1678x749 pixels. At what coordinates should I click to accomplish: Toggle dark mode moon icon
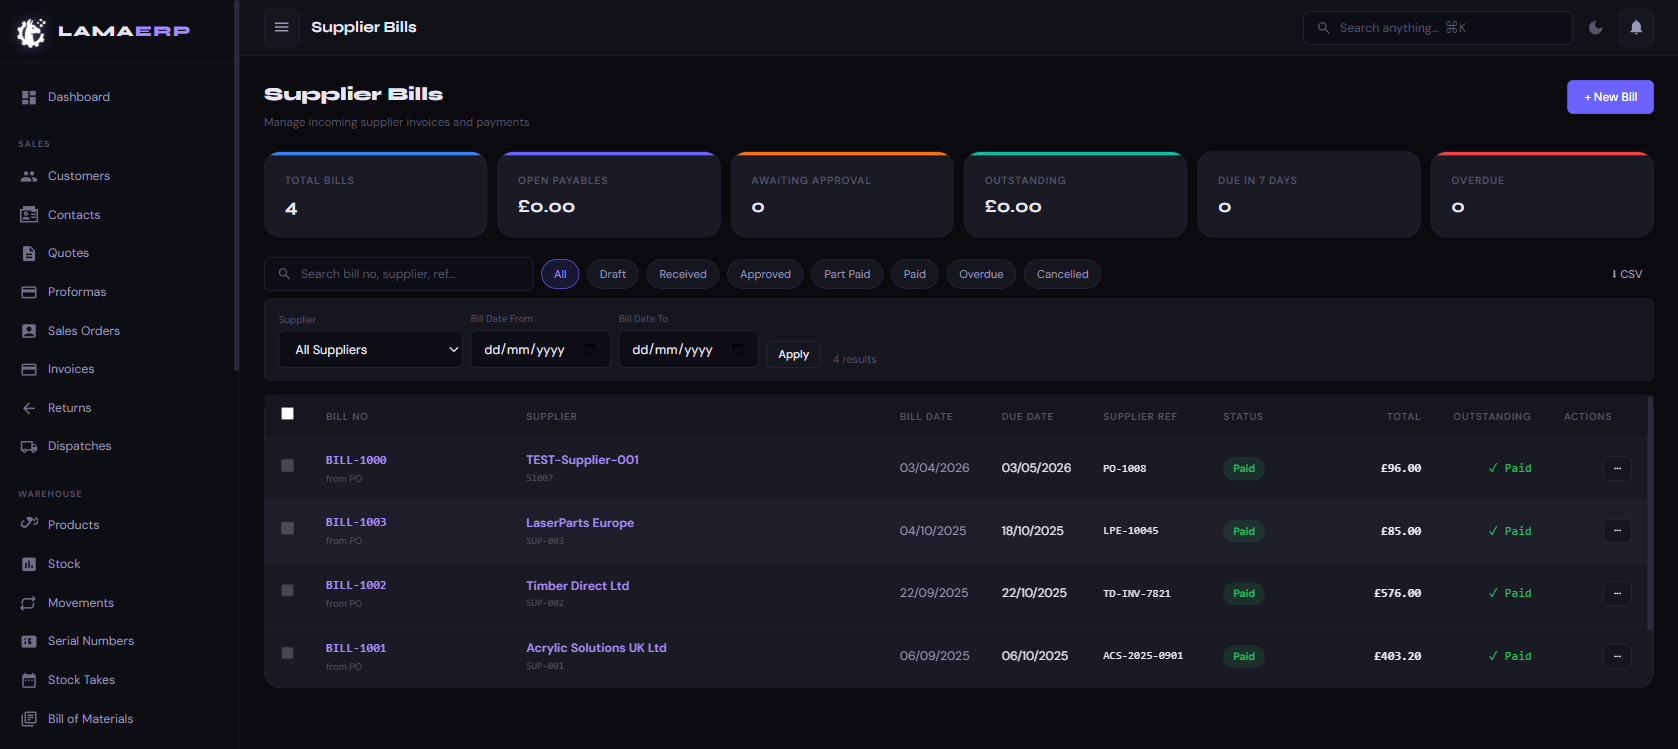point(1596,28)
